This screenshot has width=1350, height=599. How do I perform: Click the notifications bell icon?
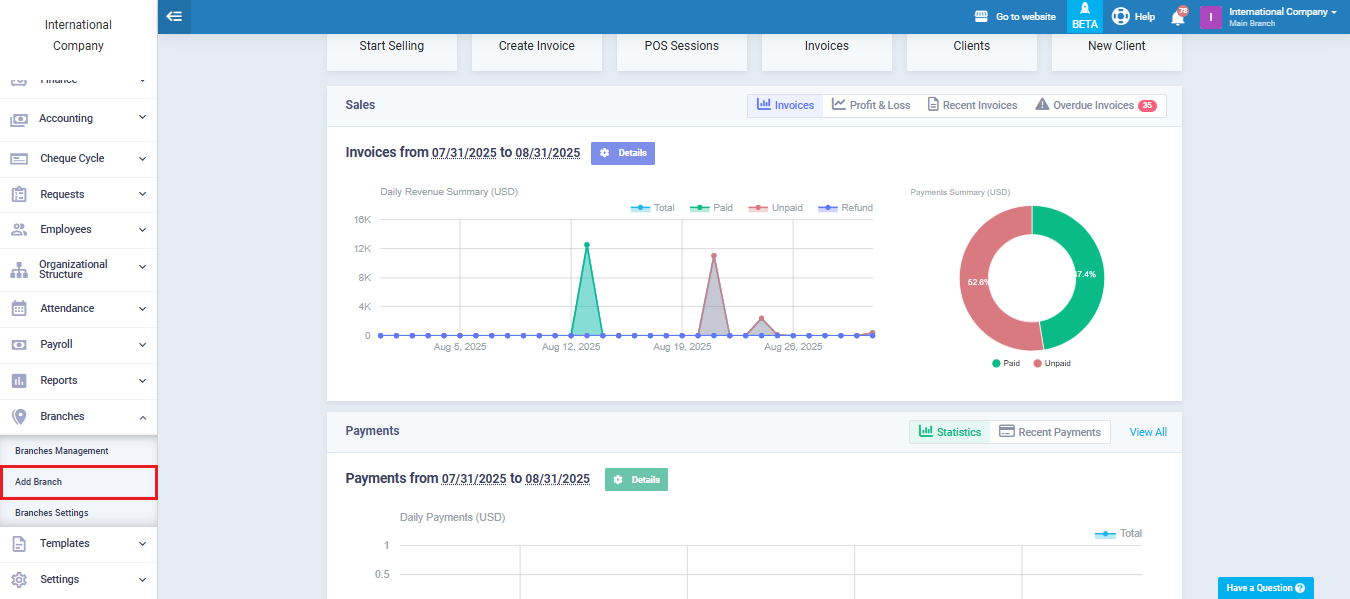tap(1178, 17)
